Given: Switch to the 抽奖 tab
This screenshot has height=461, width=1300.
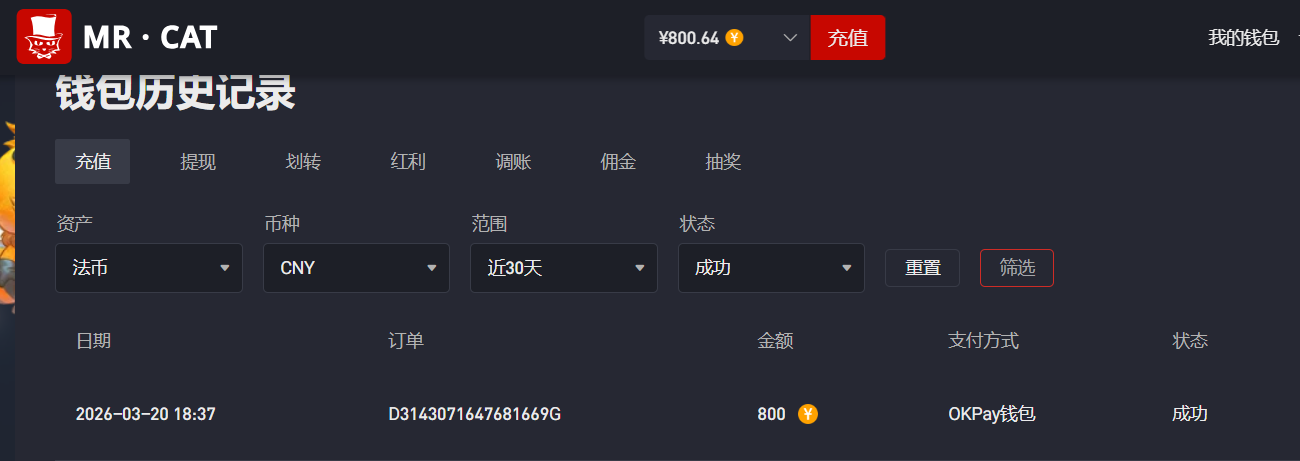Looking at the screenshot, I should (723, 162).
